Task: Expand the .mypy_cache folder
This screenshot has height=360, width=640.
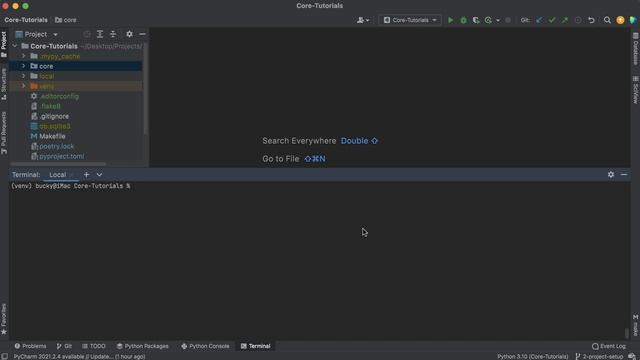Action: [x=24, y=56]
